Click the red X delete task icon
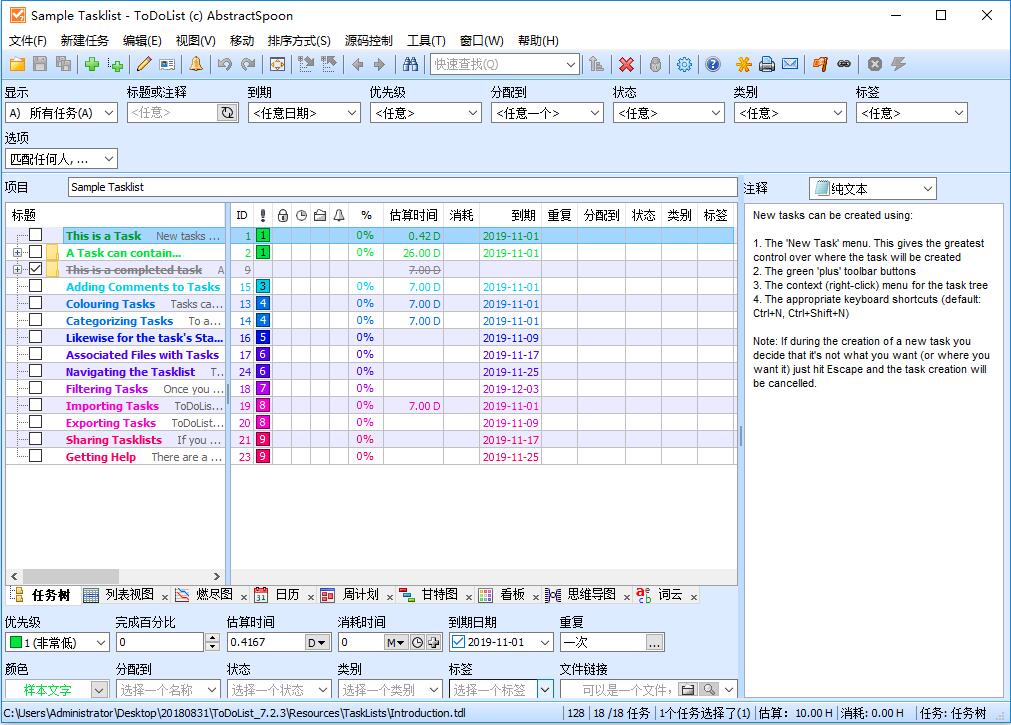 [626, 65]
